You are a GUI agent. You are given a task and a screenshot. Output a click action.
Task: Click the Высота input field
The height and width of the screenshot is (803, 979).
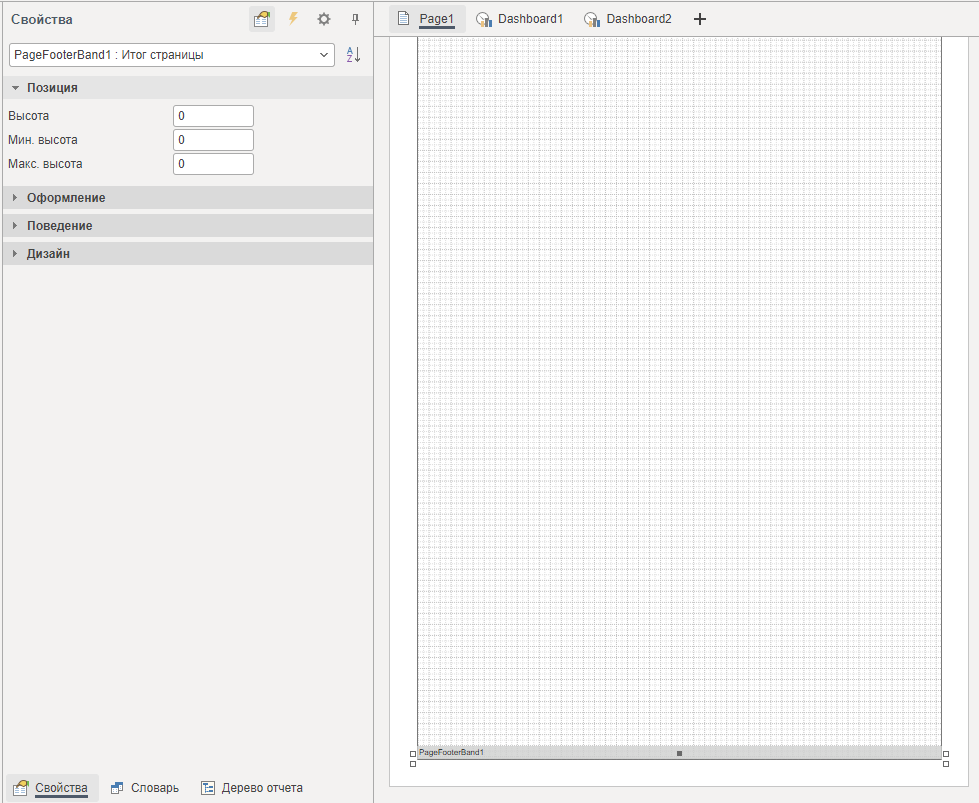point(213,116)
